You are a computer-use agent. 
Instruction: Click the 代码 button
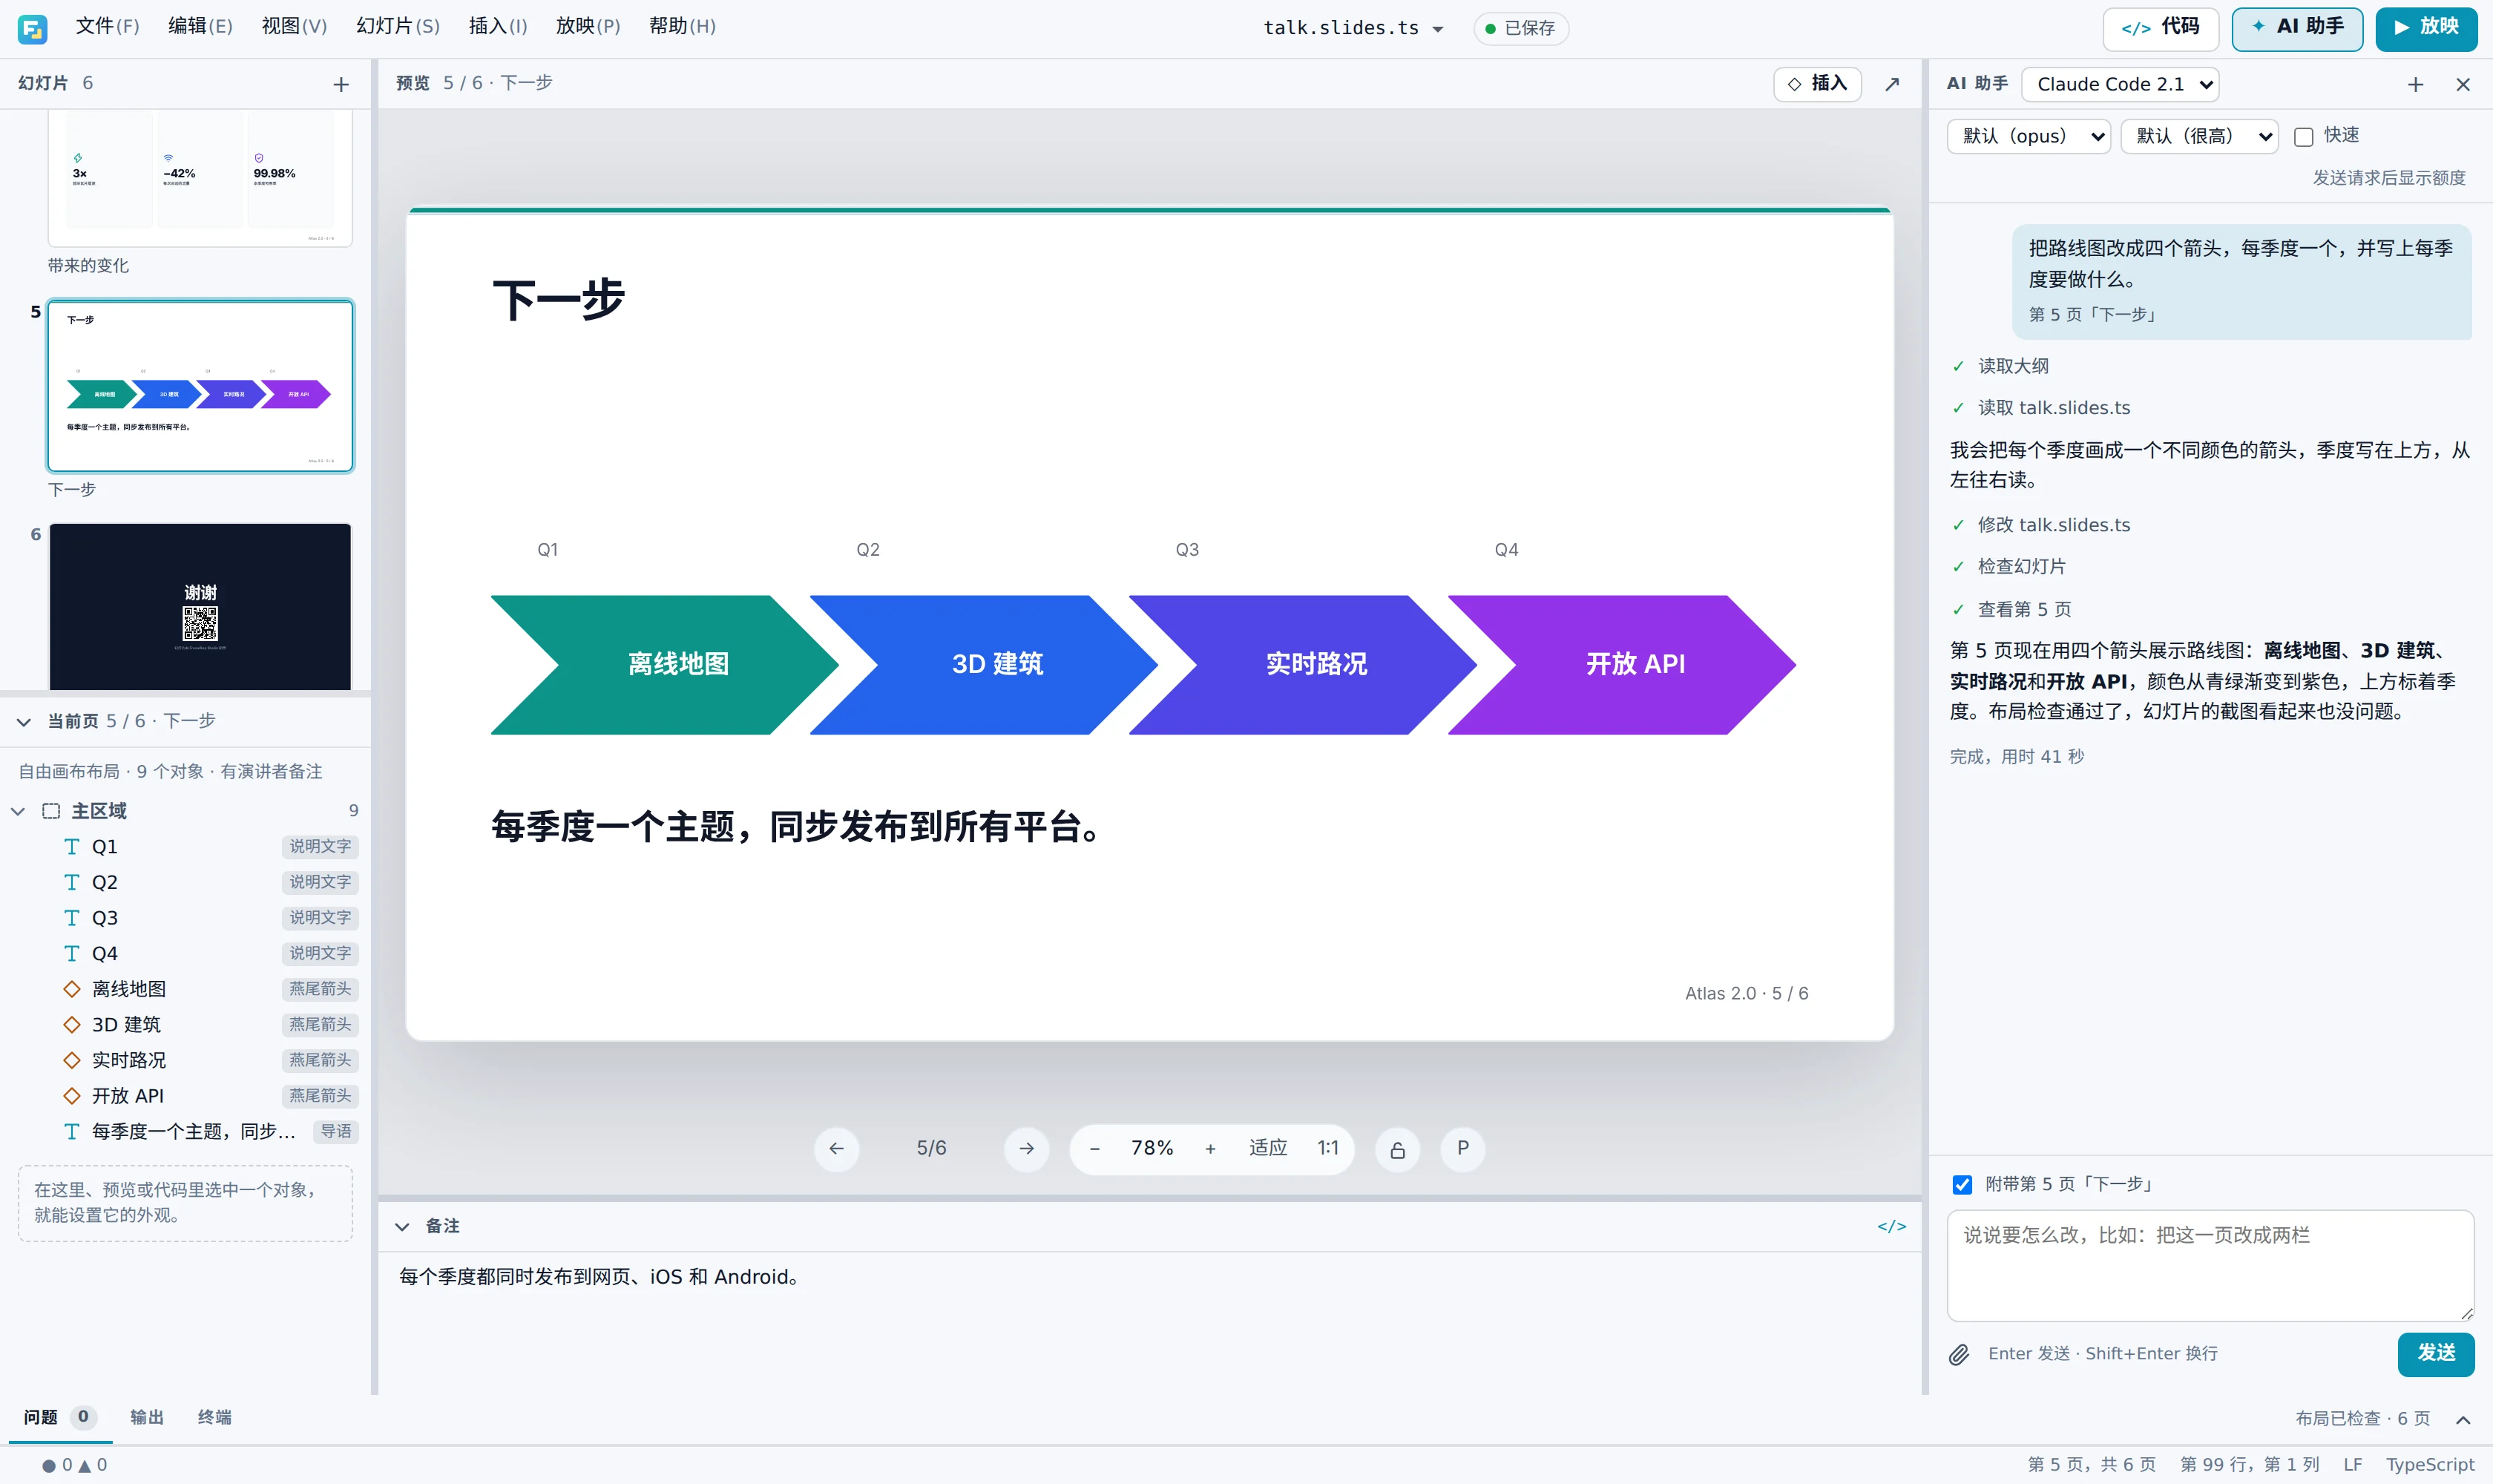[x=2160, y=28]
